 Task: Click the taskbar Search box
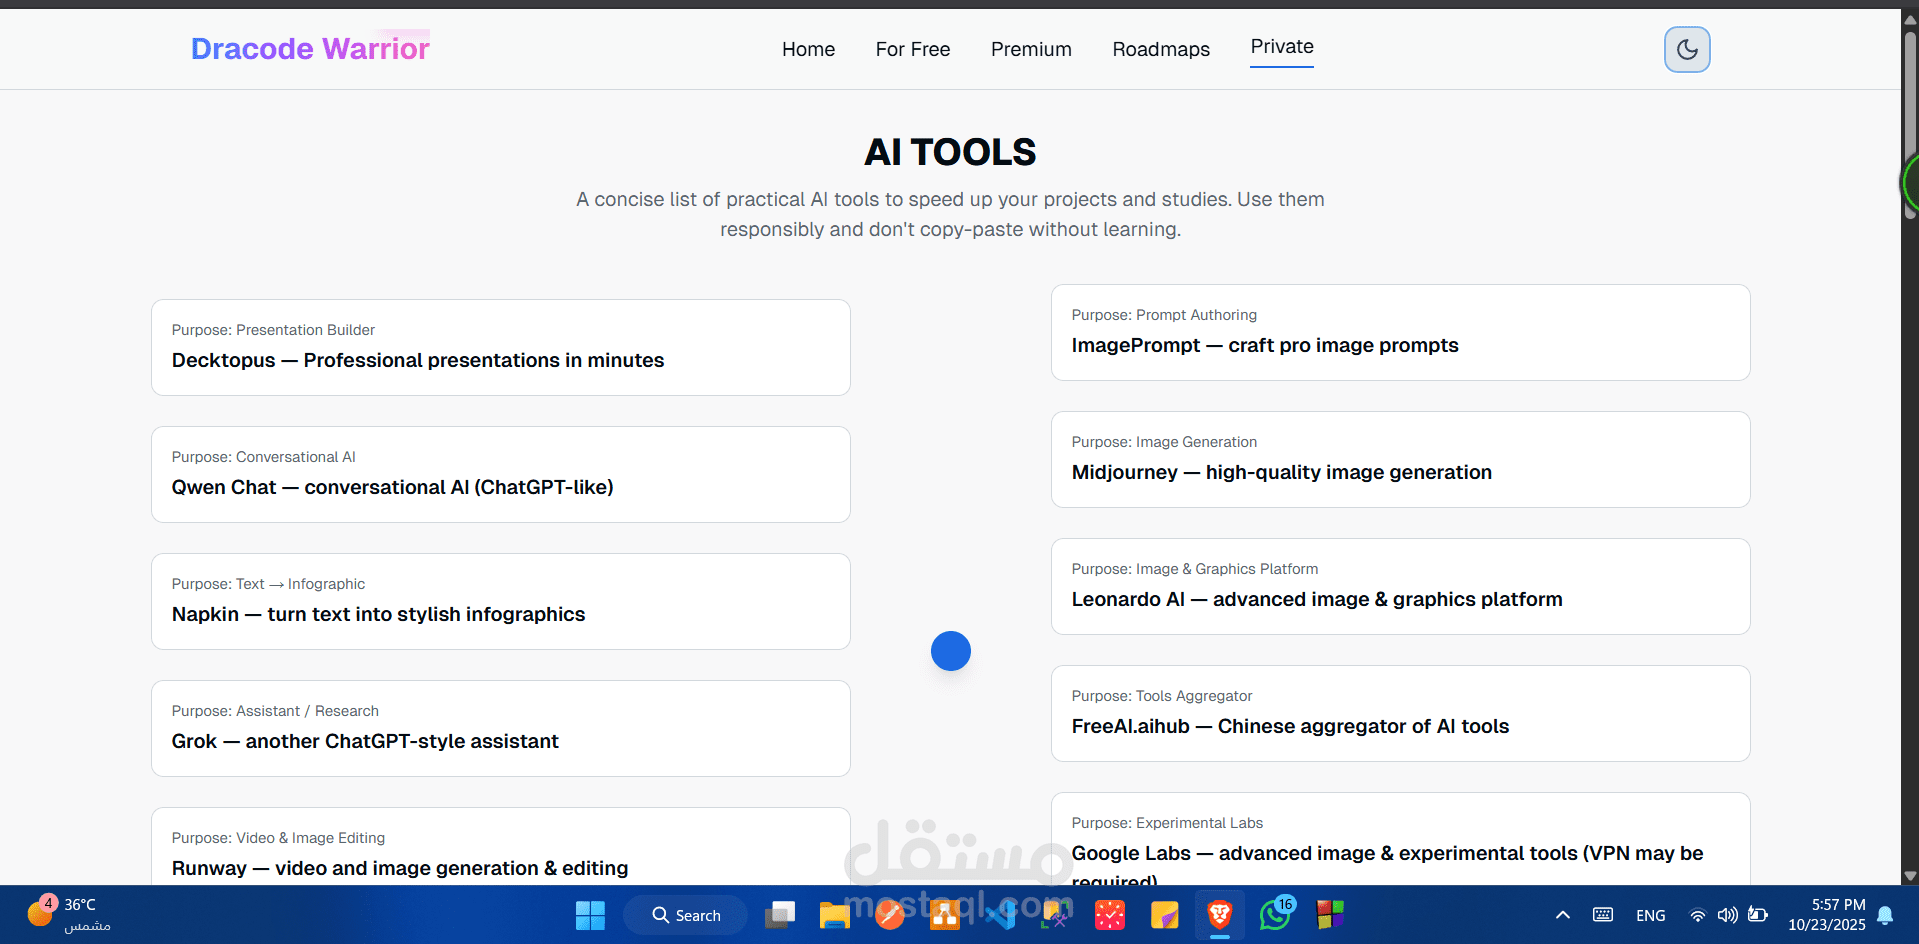pyautogui.click(x=686, y=915)
